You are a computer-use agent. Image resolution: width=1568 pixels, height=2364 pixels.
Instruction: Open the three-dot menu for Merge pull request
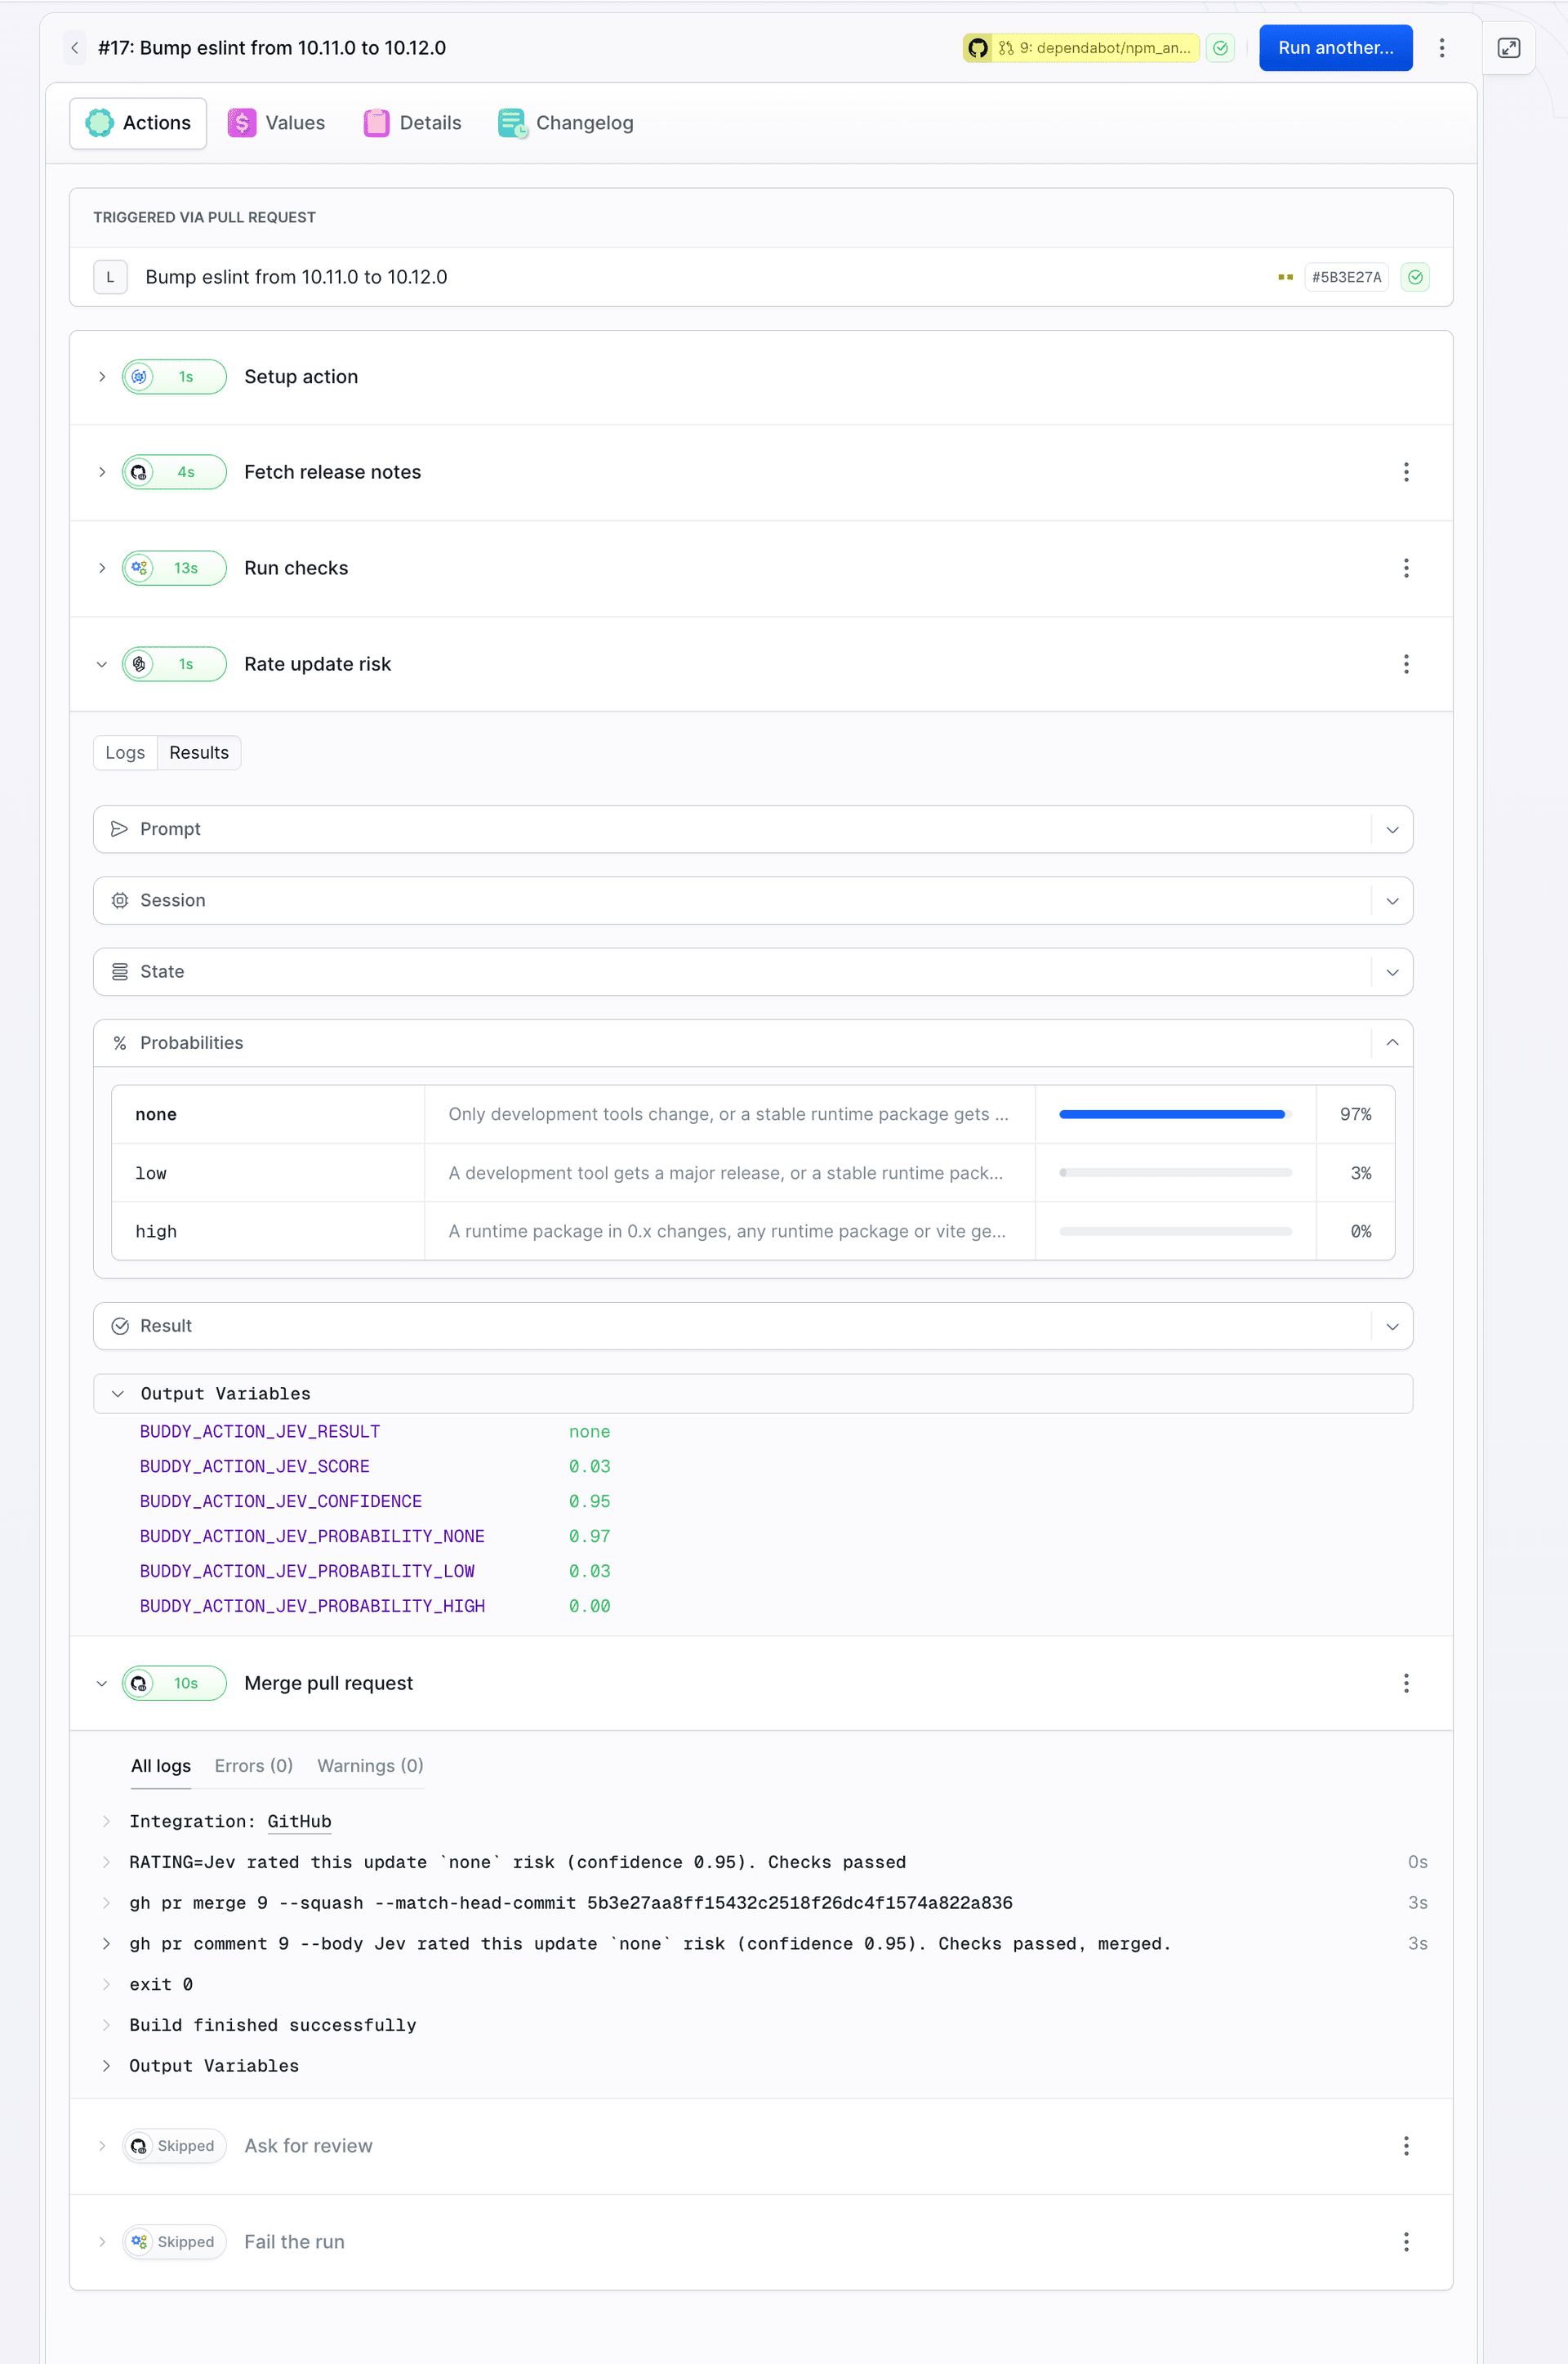[1405, 1683]
